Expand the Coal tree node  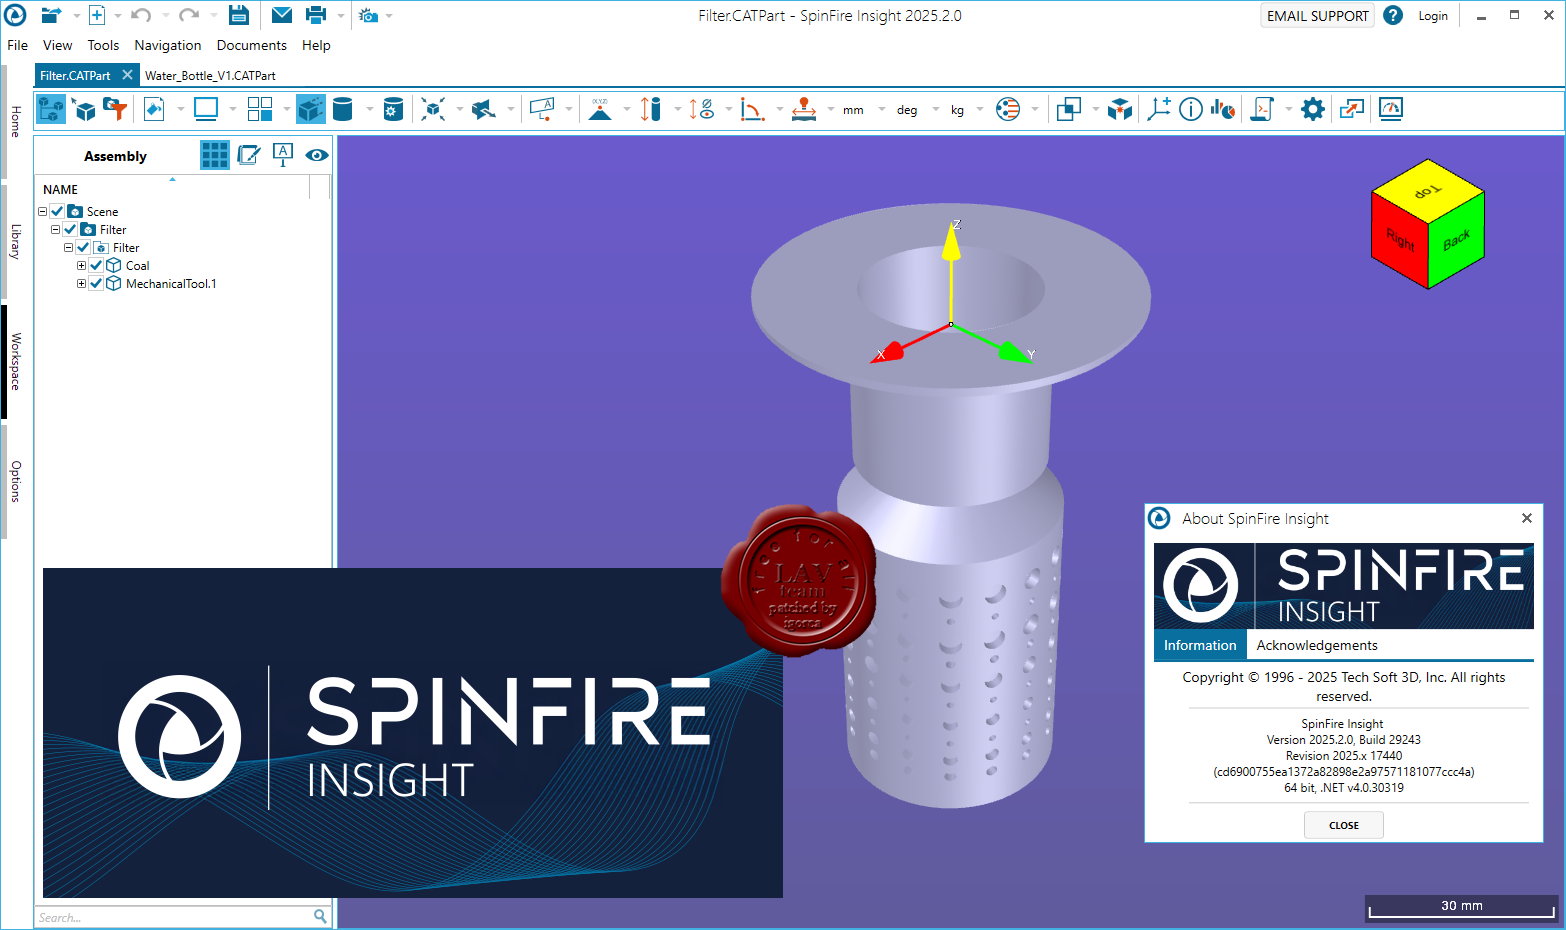81,265
